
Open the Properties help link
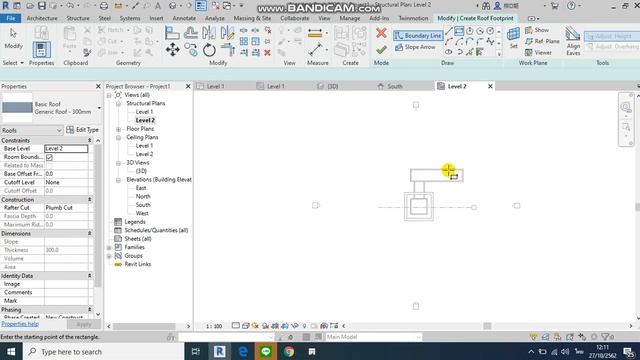[20, 324]
